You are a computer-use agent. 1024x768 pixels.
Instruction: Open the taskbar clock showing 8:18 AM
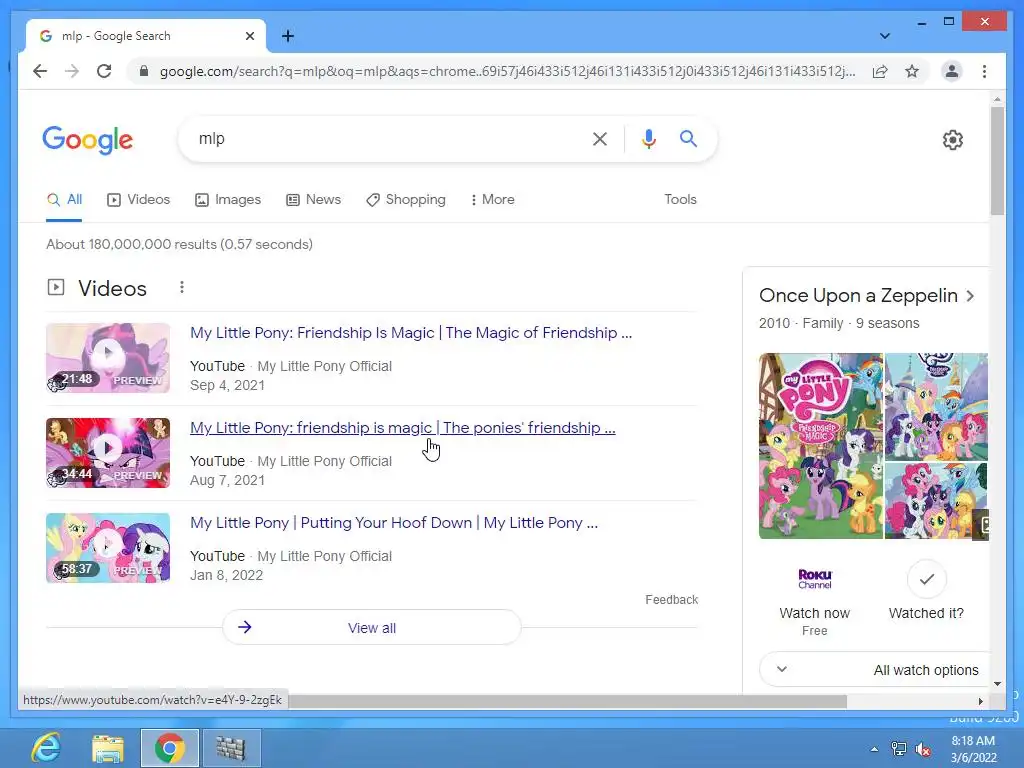coord(973,749)
